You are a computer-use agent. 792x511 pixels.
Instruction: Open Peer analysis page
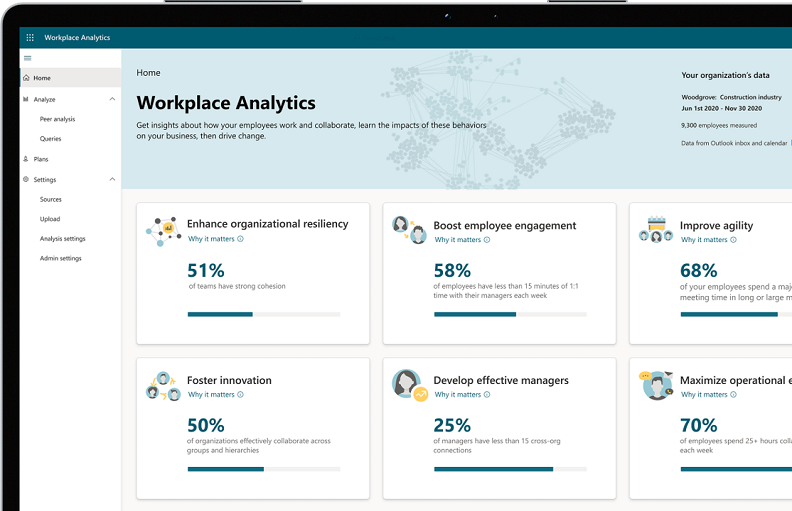(57, 119)
